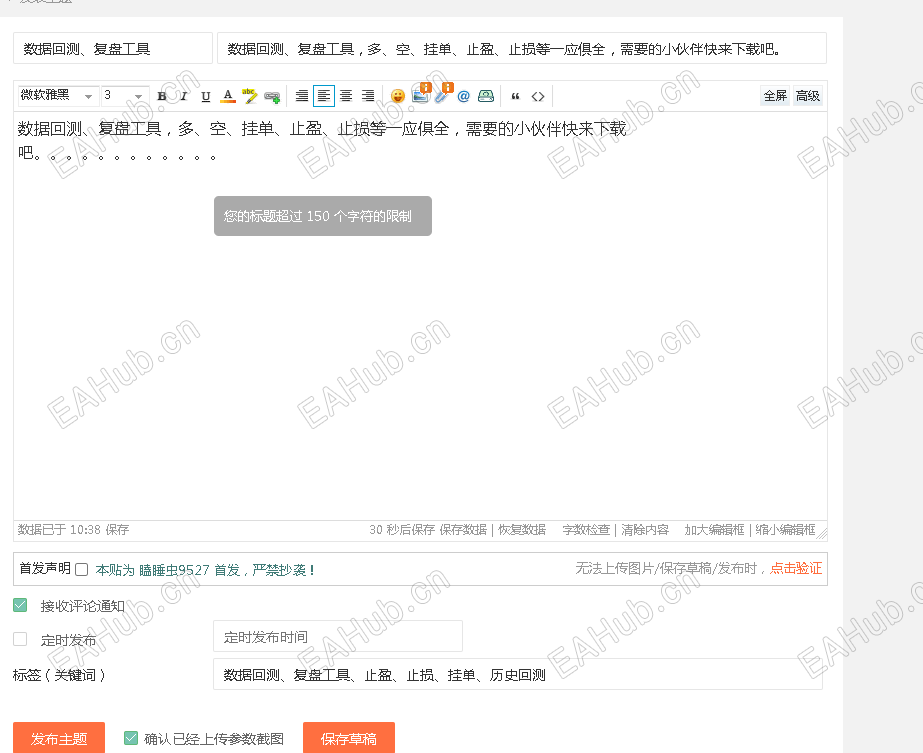The image size is (923, 753).
Task: Toggle bold text formatting
Action: click(162, 96)
